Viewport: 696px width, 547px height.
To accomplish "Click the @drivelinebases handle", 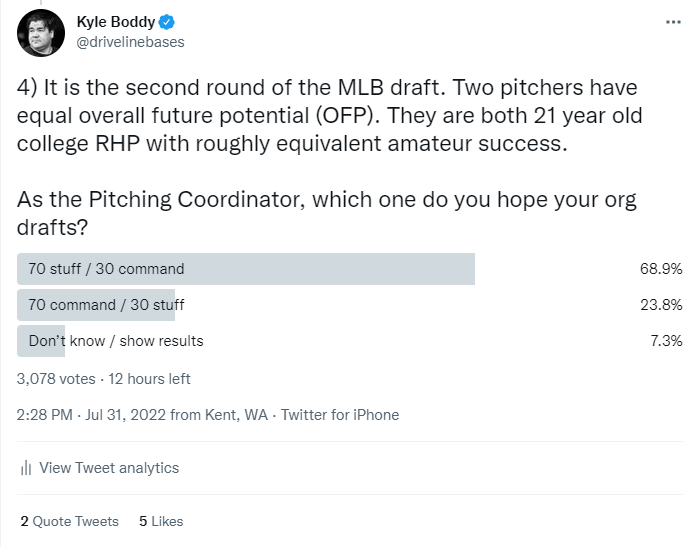I will 130,42.
